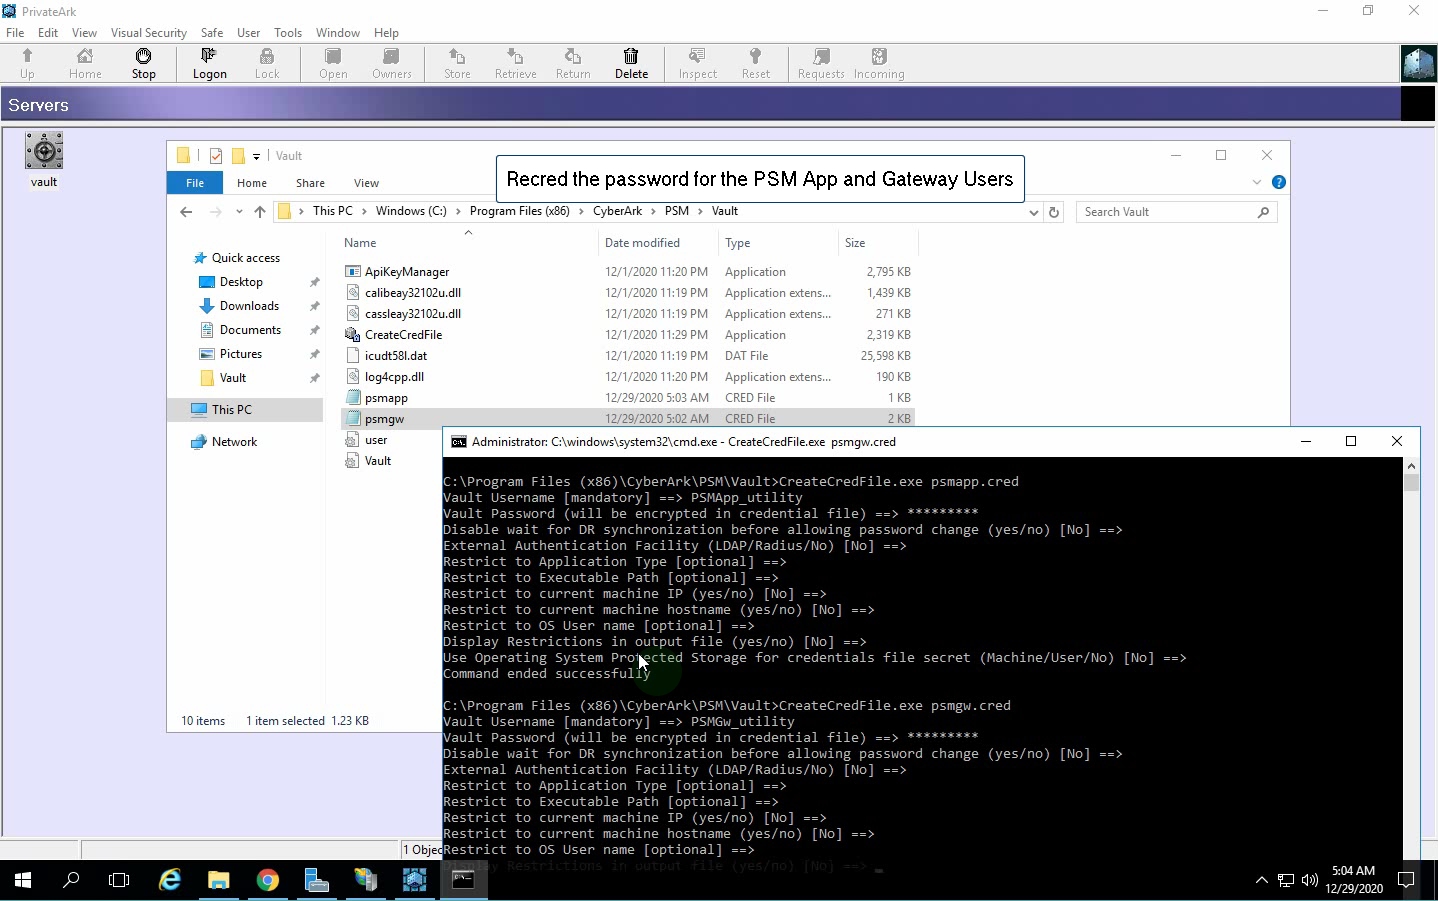Open File Explorer from the taskbar
Screen dimensions: 1438x901
point(218,880)
